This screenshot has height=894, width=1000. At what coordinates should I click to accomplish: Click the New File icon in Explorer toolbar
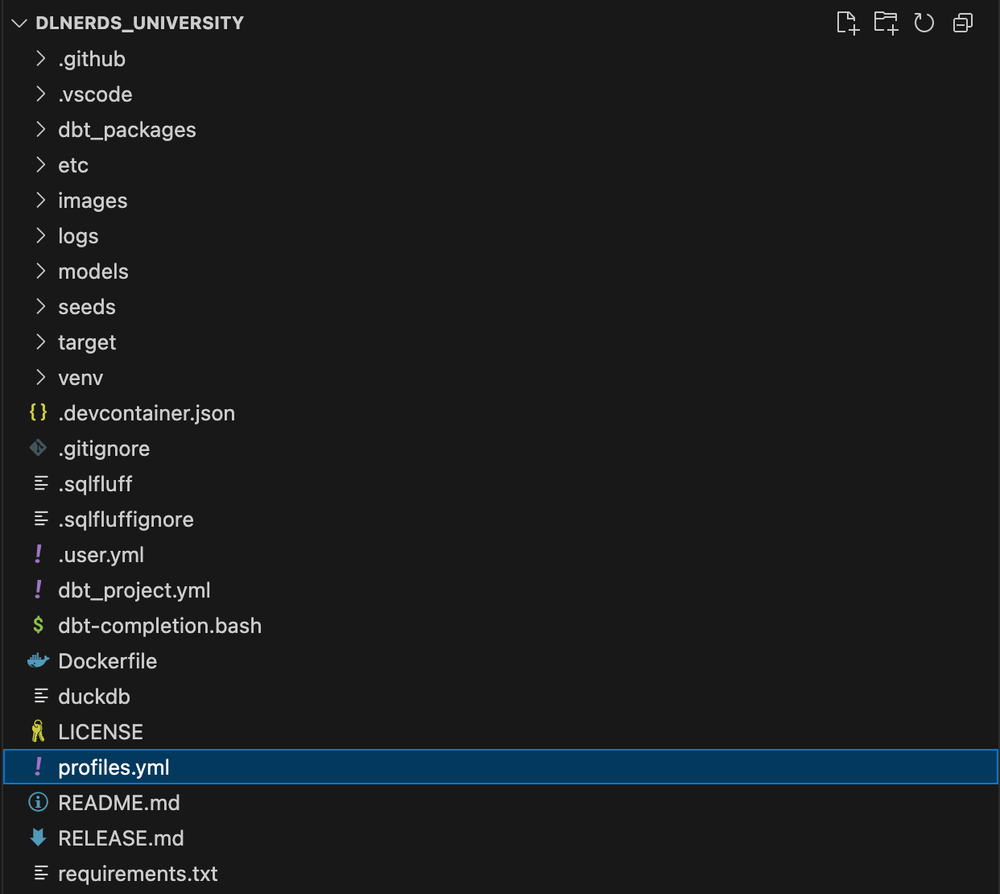click(x=847, y=22)
